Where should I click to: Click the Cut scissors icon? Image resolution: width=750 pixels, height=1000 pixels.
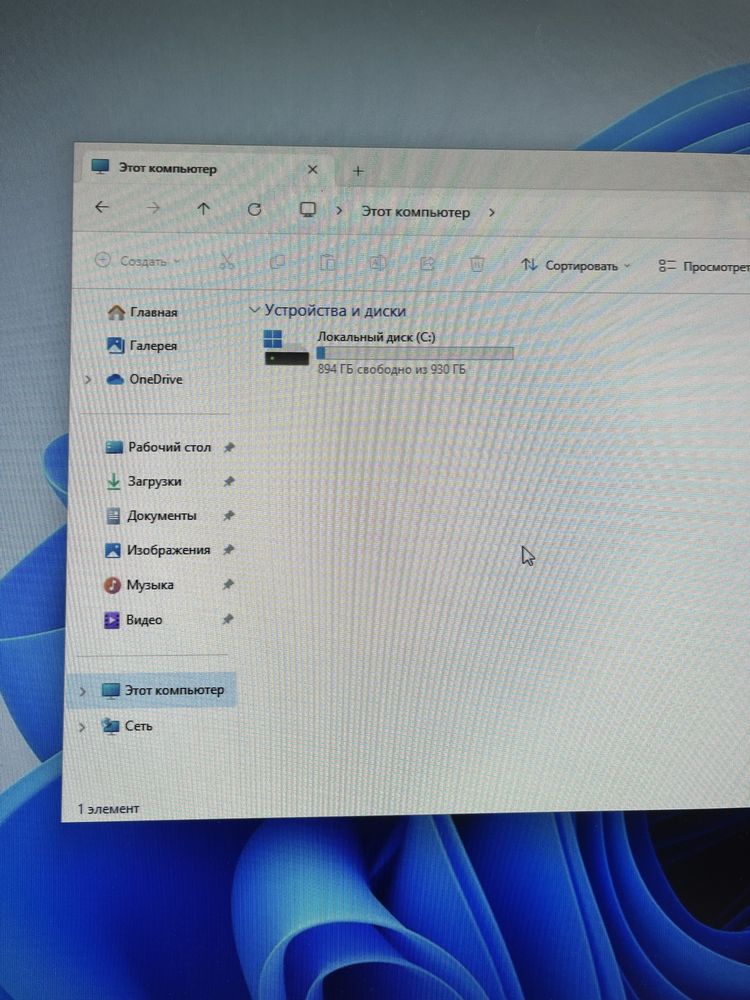tap(227, 261)
